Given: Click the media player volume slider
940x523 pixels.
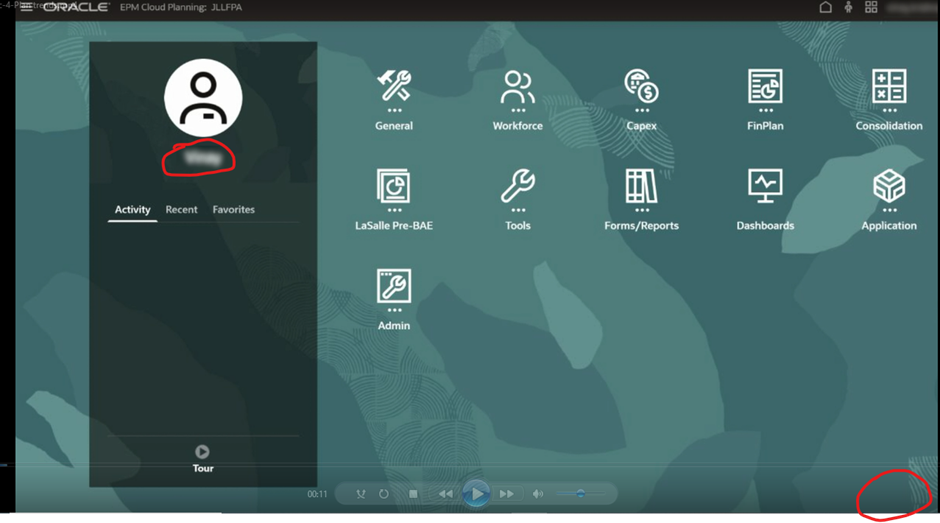Looking at the screenshot, I should click(579, 494).
